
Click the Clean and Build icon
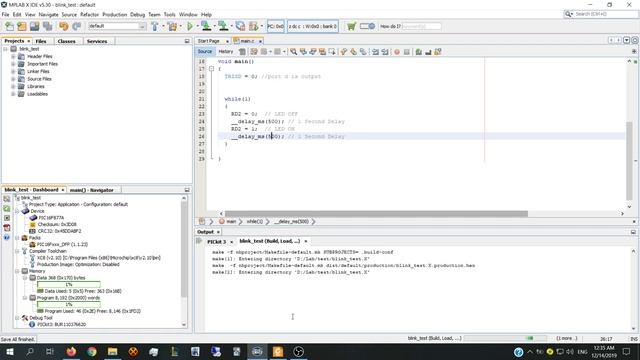pyautogui.click(x=172, y=27)
